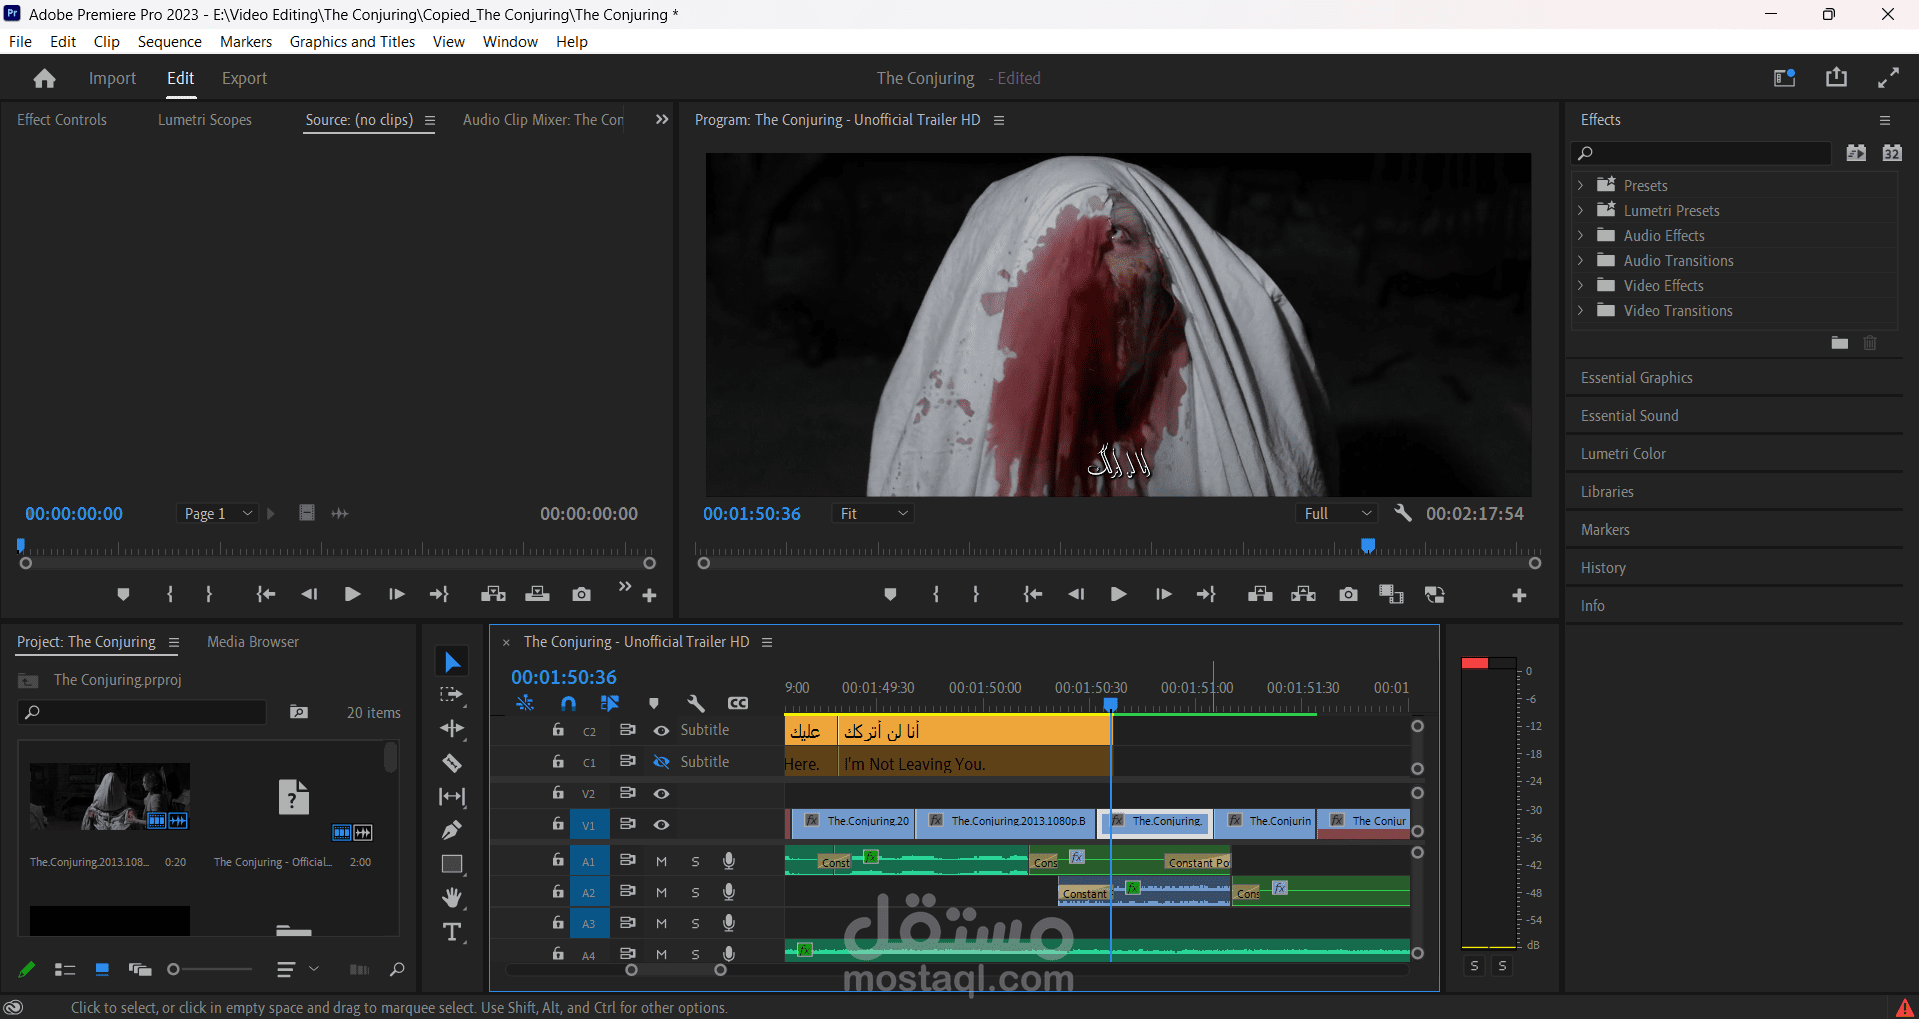
Task: Switch to the Media Browser tab
Action: tap(253, 642)
